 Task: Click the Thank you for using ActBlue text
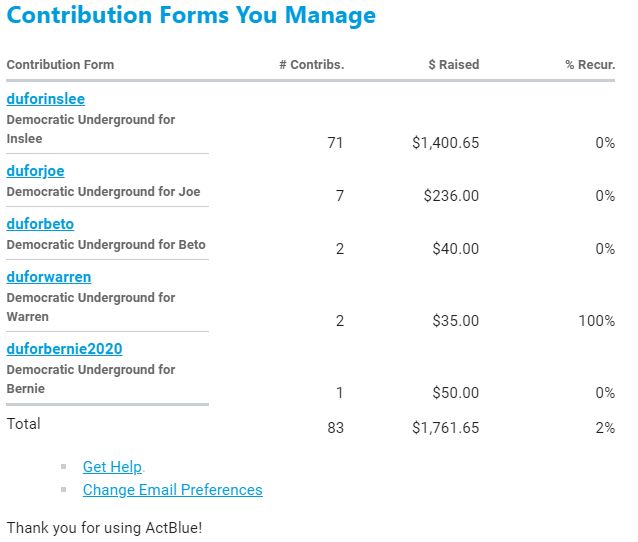tap(104, 526)
